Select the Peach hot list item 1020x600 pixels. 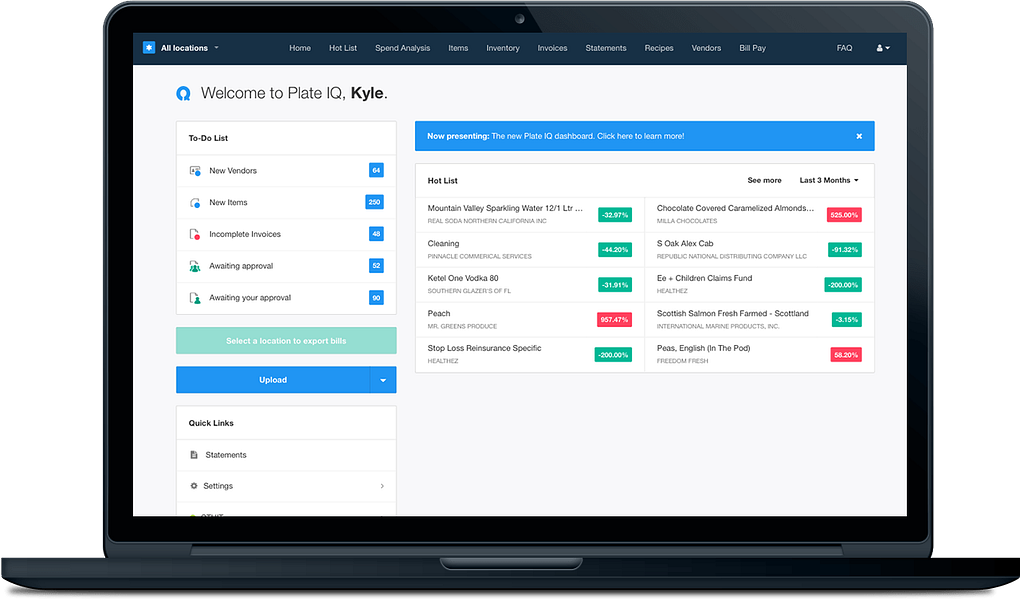(x=530, y=320)
